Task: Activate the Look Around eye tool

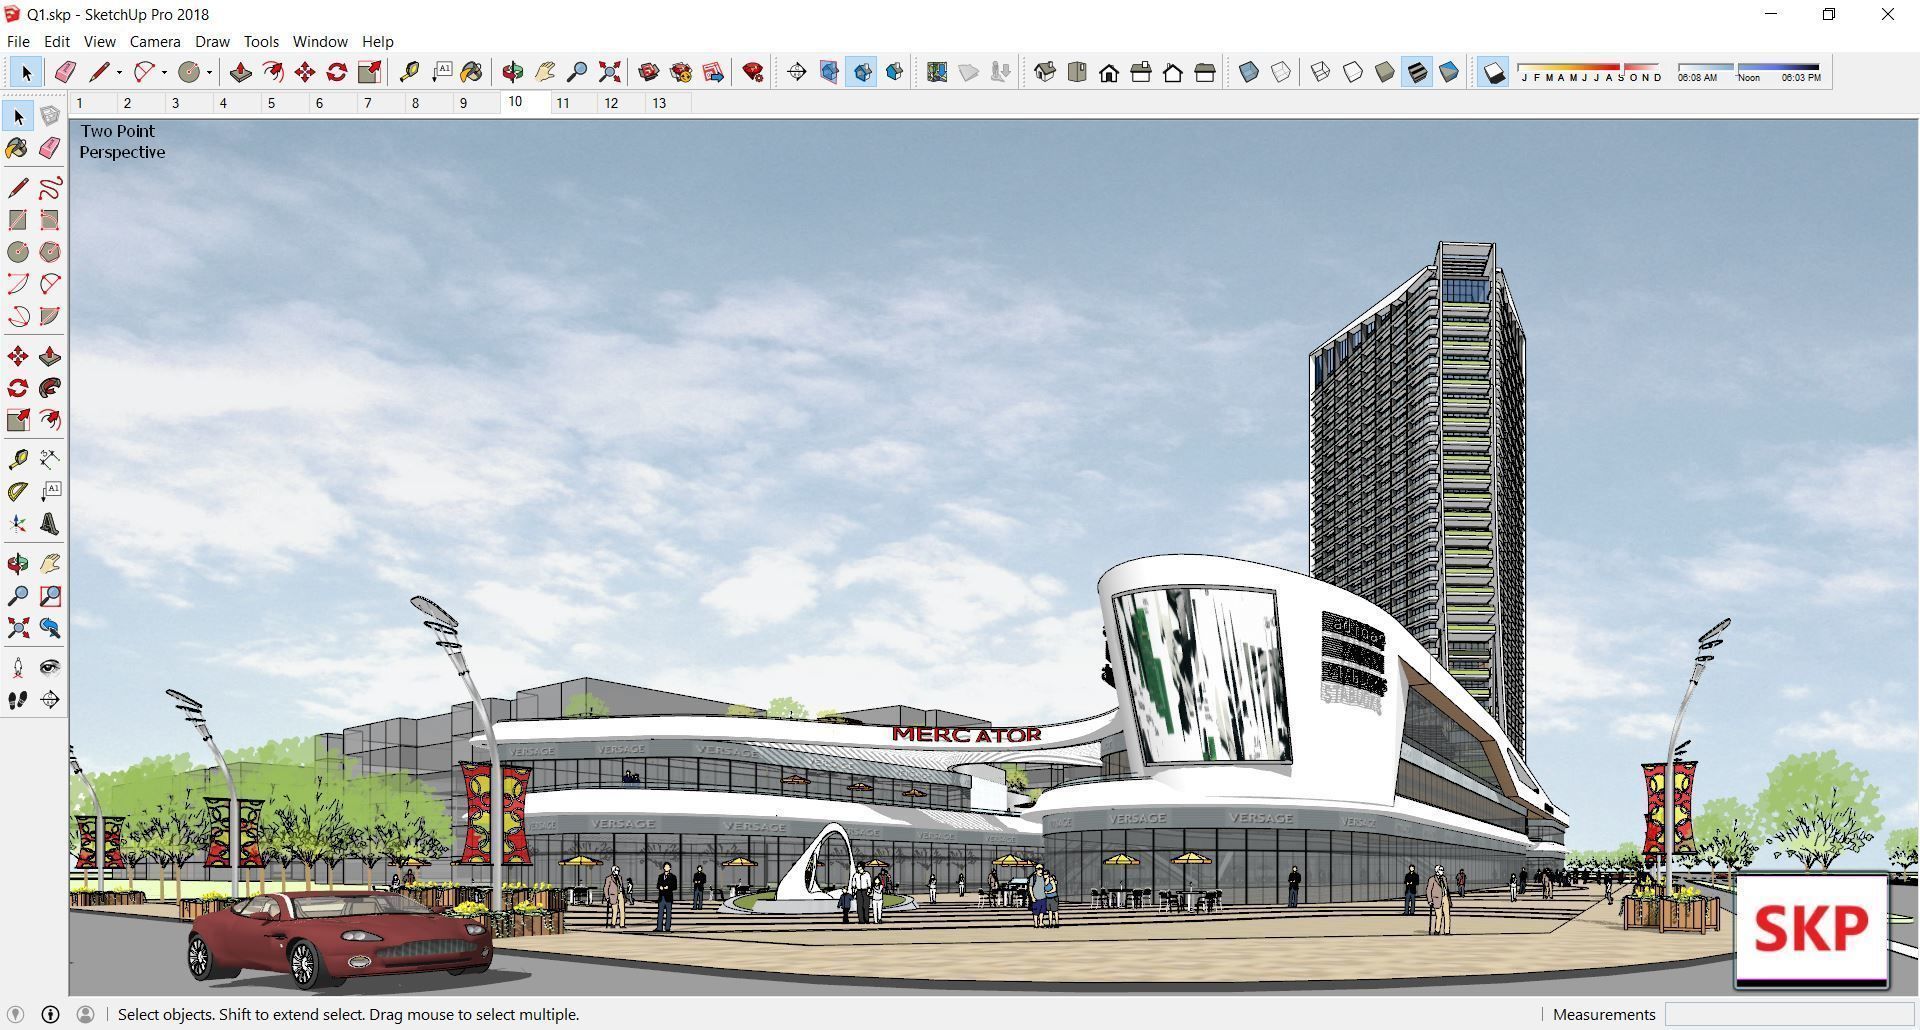Action: [x=50, y=667]
